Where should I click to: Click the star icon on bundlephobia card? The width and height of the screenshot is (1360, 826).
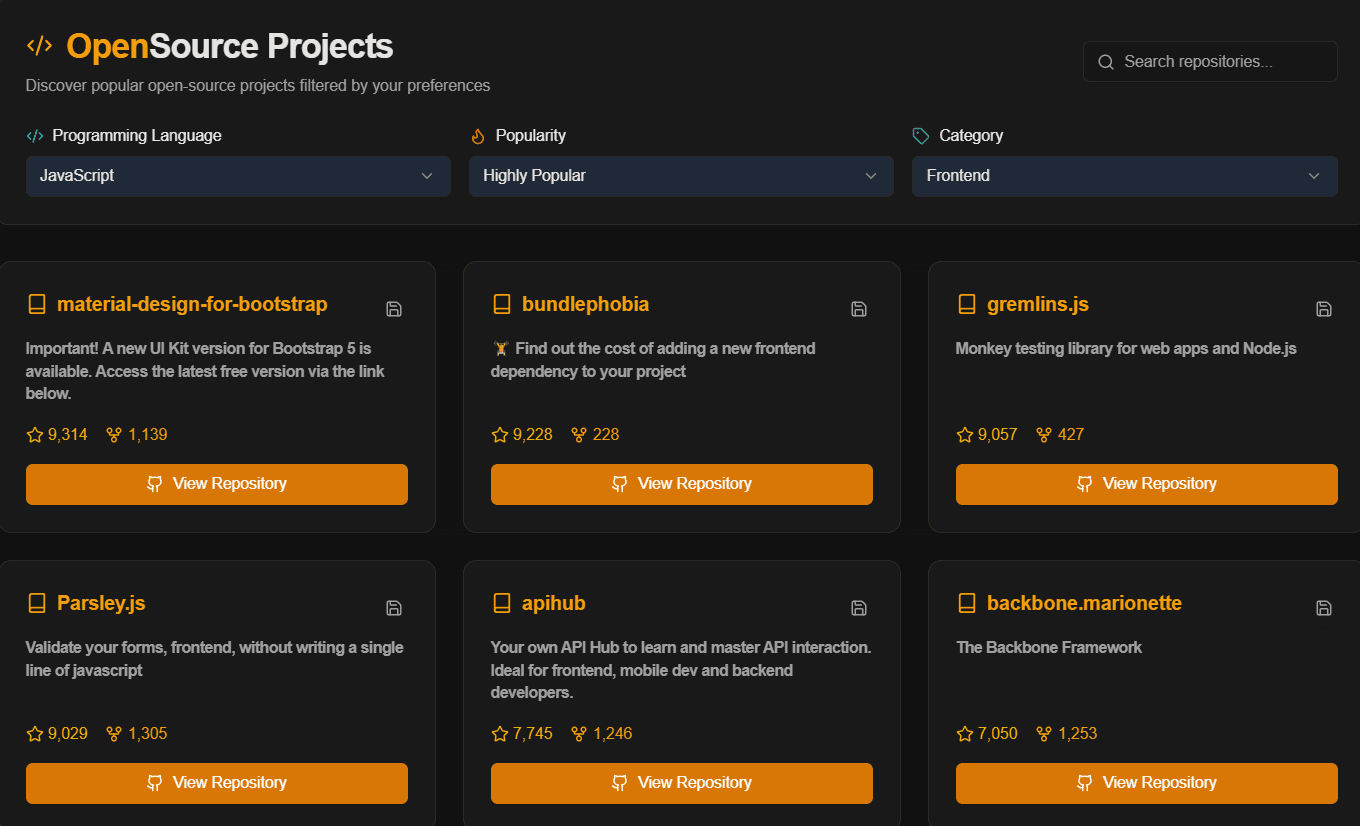(x=500, y=435)
